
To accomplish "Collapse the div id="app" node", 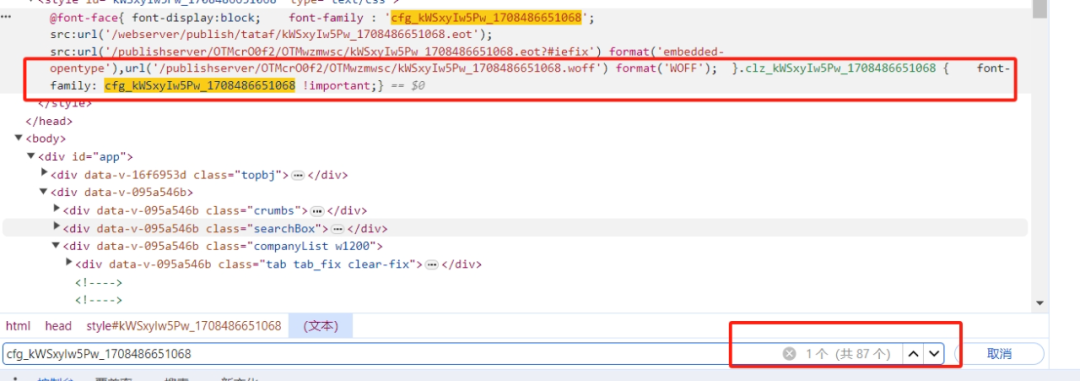I will 31,156.
